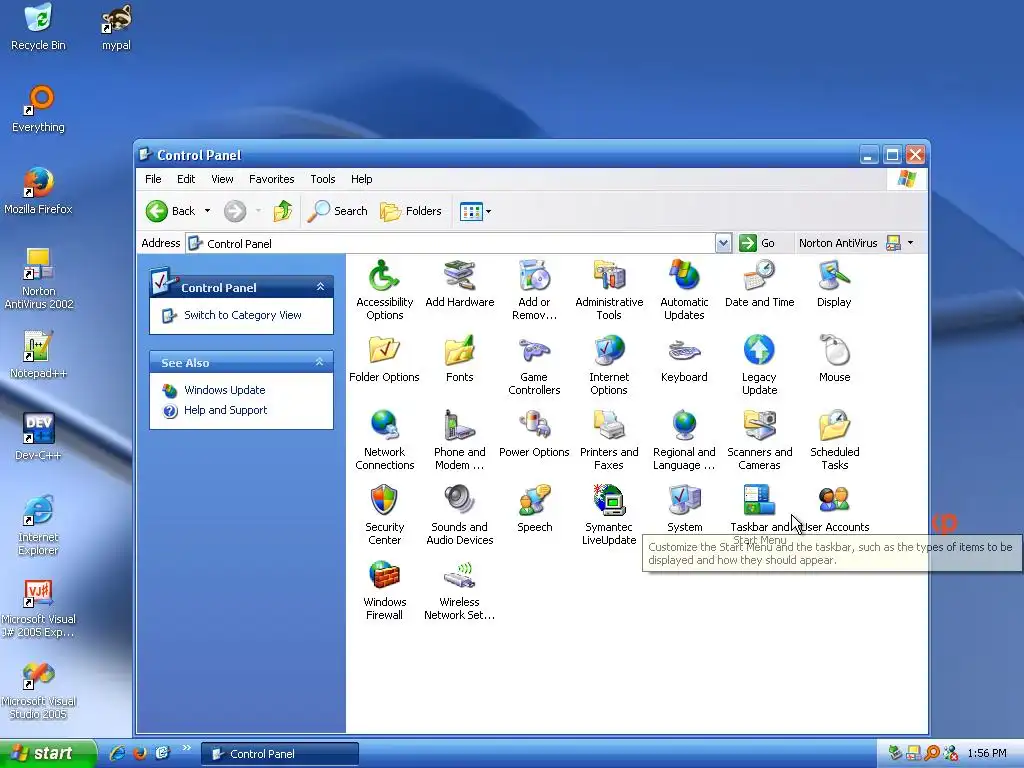Go up one folder level

(283, 211)
